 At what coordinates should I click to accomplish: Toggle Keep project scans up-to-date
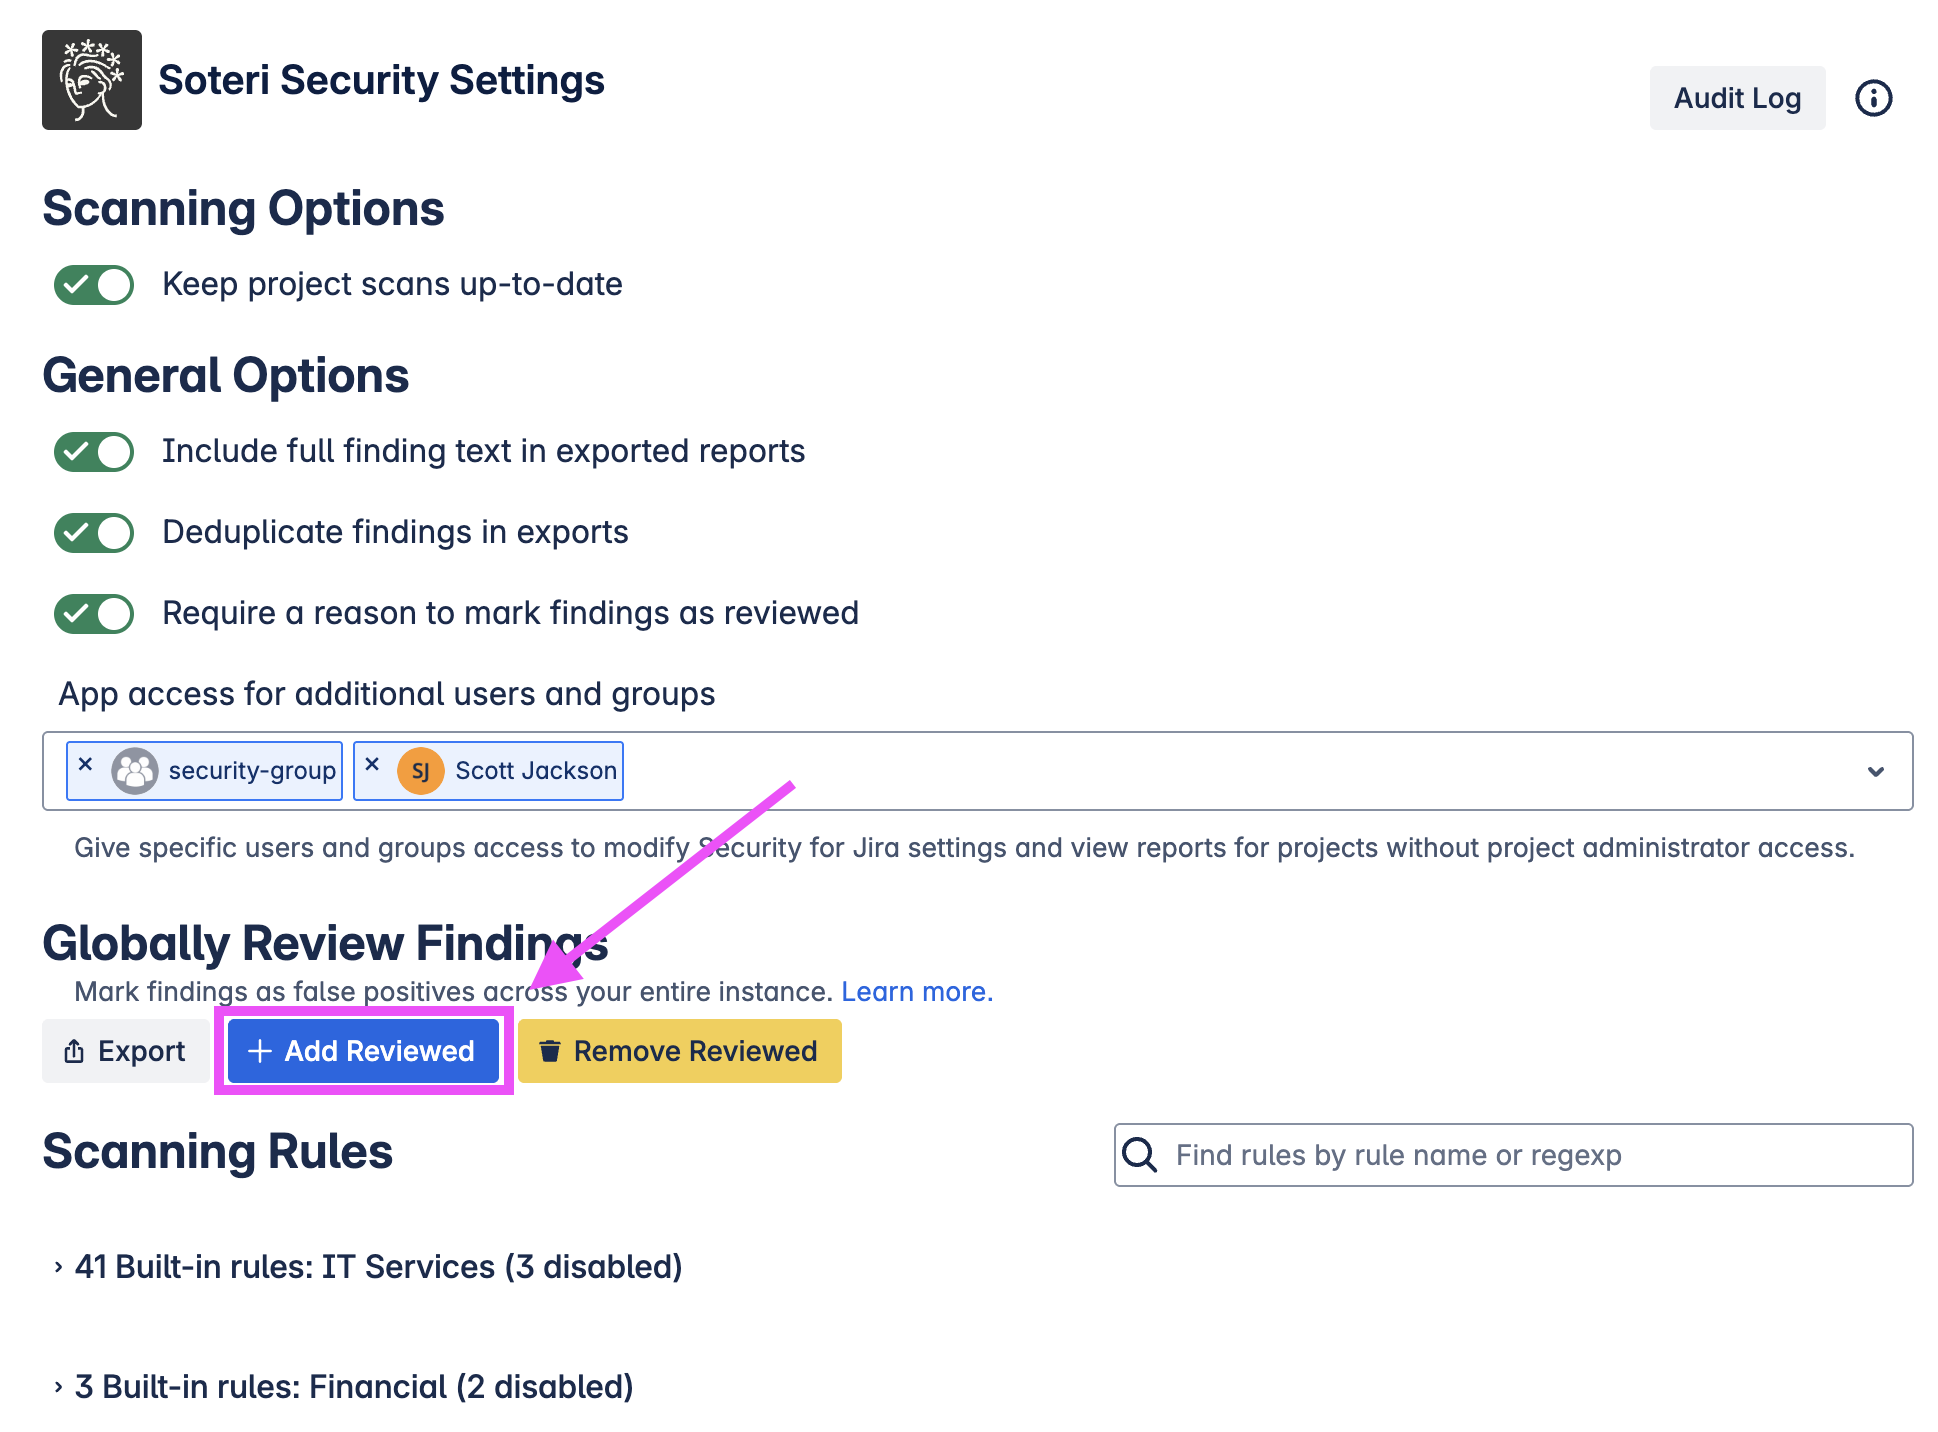94,285
